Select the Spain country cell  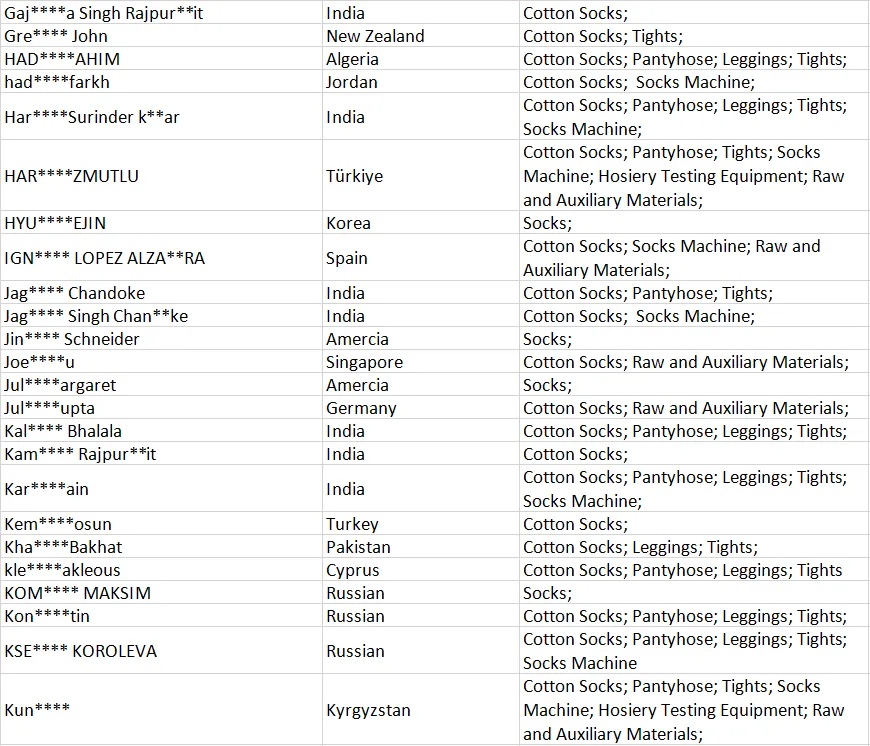tap(421, 257)
